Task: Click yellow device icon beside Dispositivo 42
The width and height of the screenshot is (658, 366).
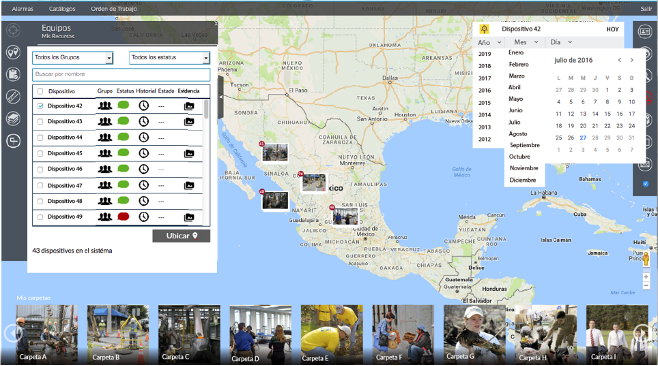Action: [x=484, y=29]
